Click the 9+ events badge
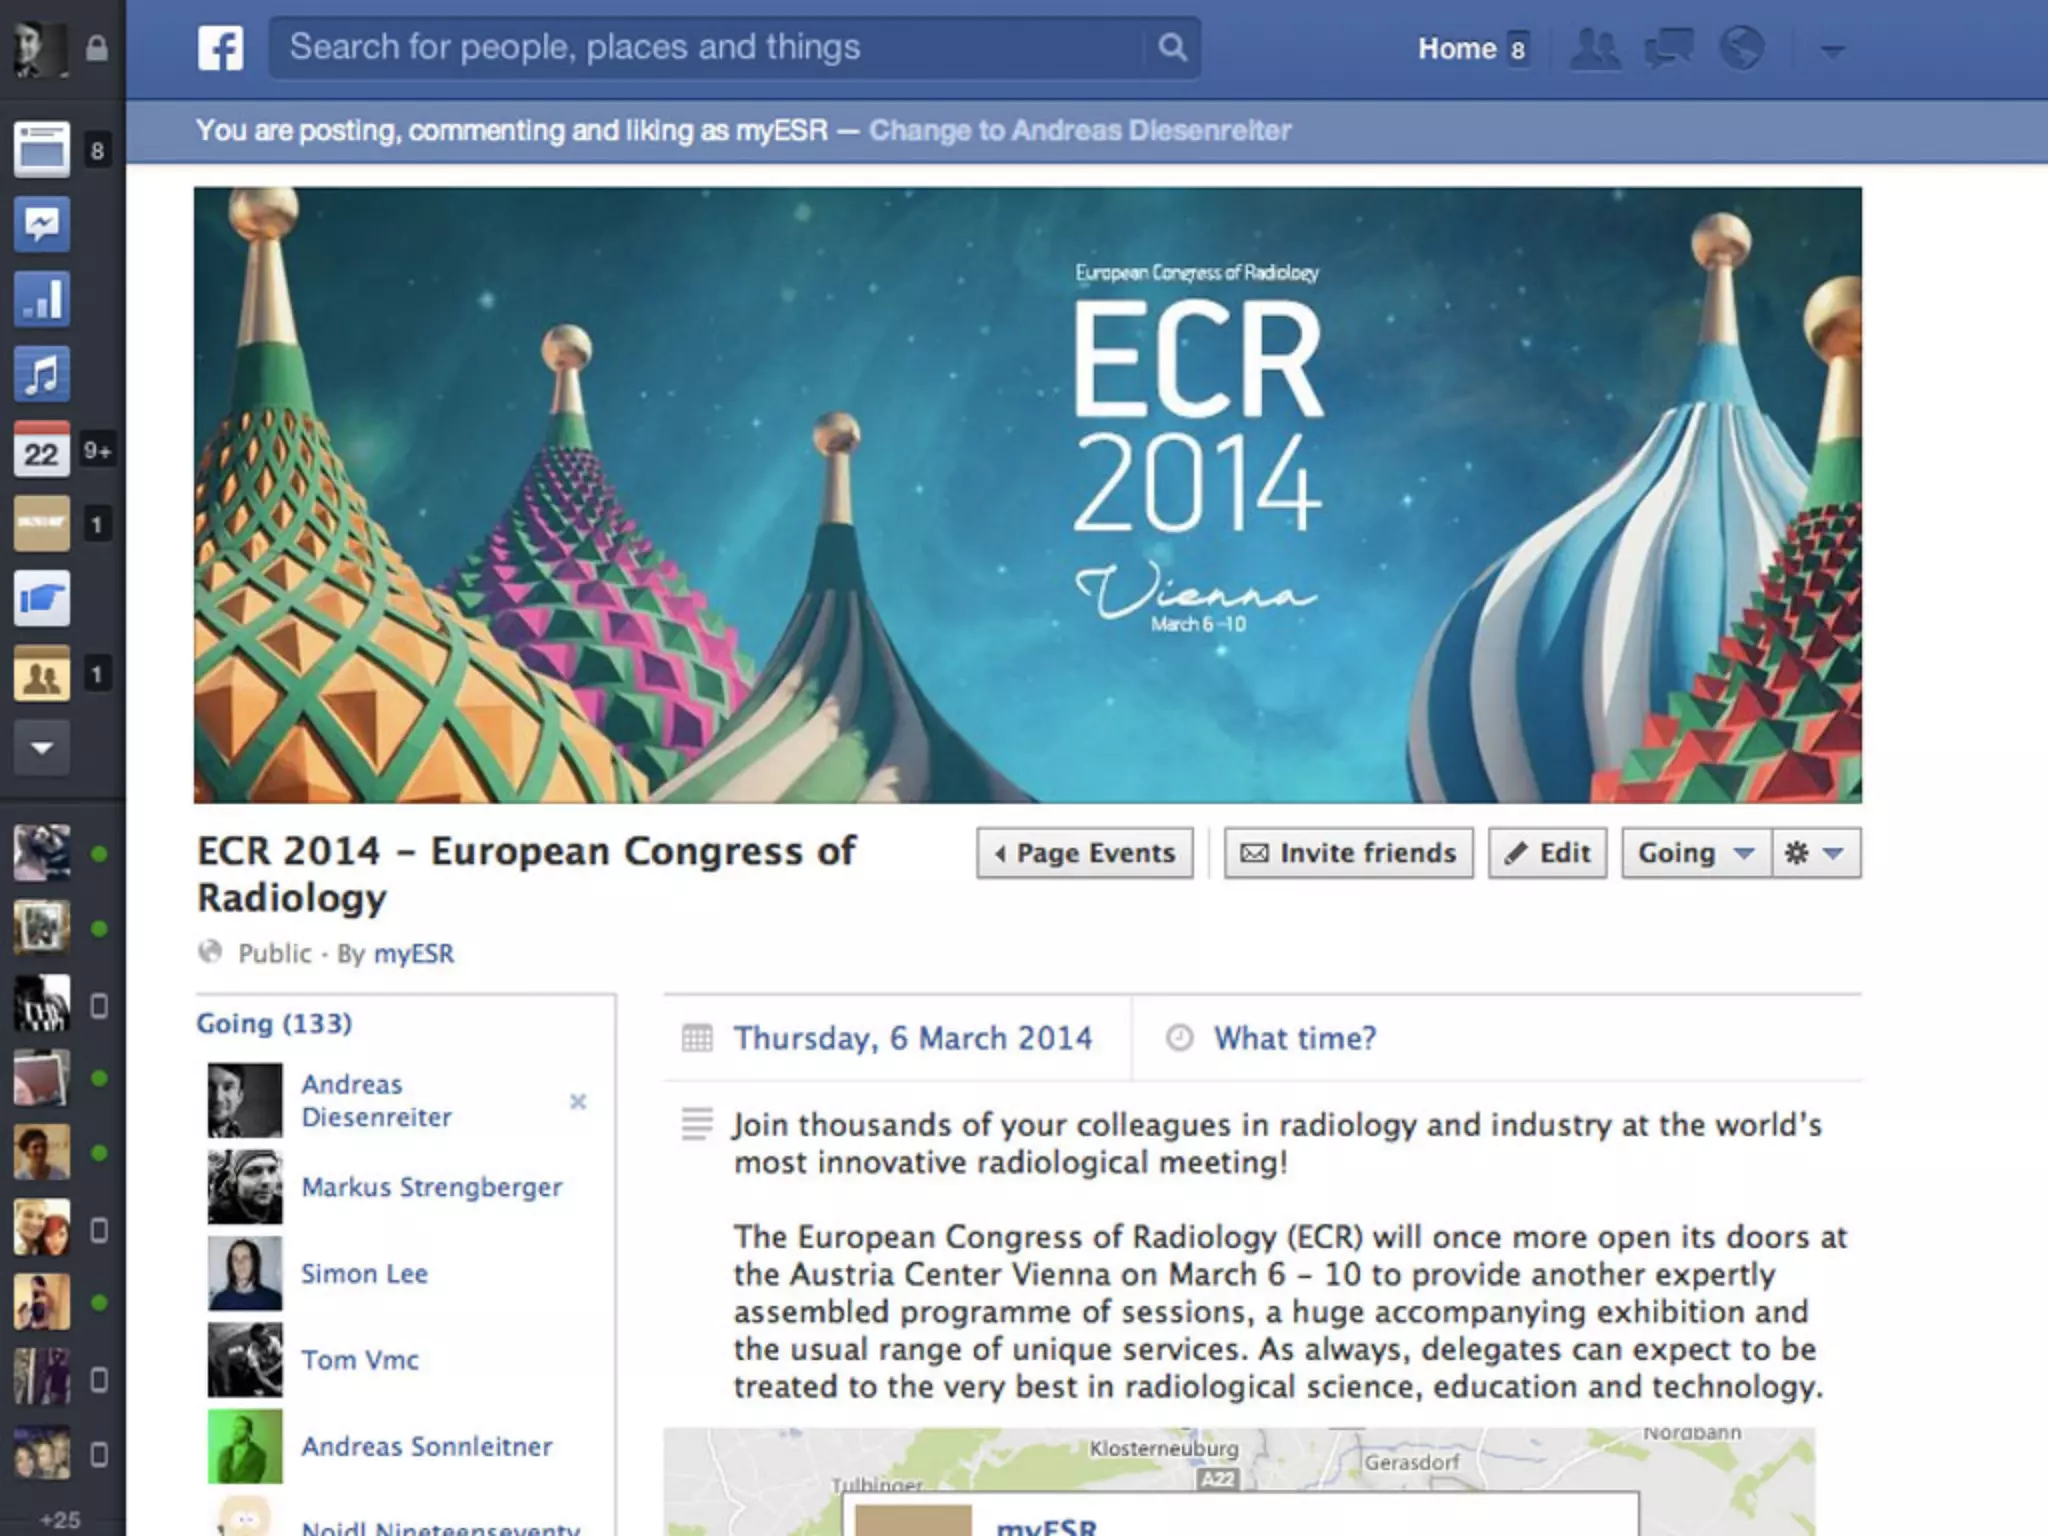 [x=97, y=450]
